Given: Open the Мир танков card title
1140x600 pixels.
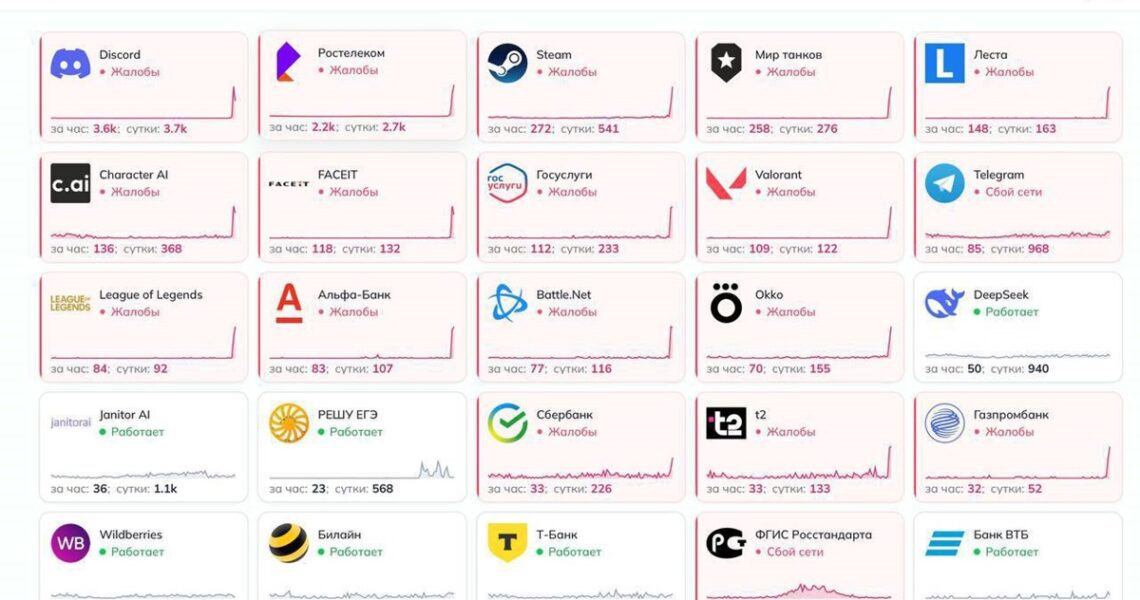Looking at the screenshot, I should pyautogui.click(x=788, y=55).
